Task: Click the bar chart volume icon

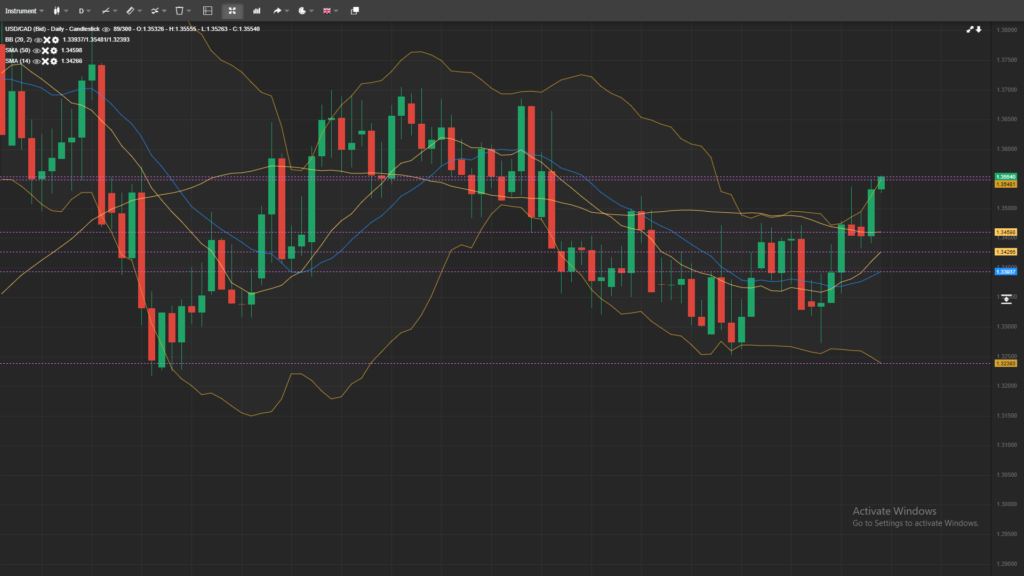Action: tap(257, 10)
